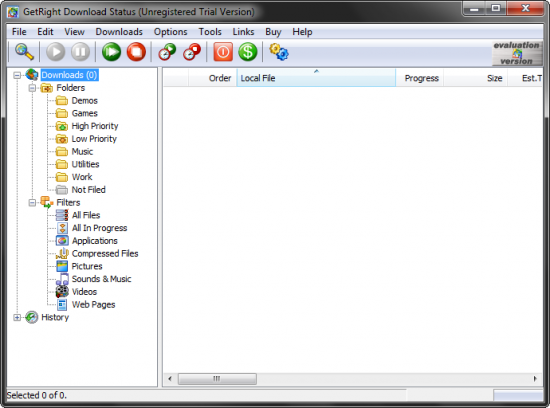Maximize the GetRight window

496,8
